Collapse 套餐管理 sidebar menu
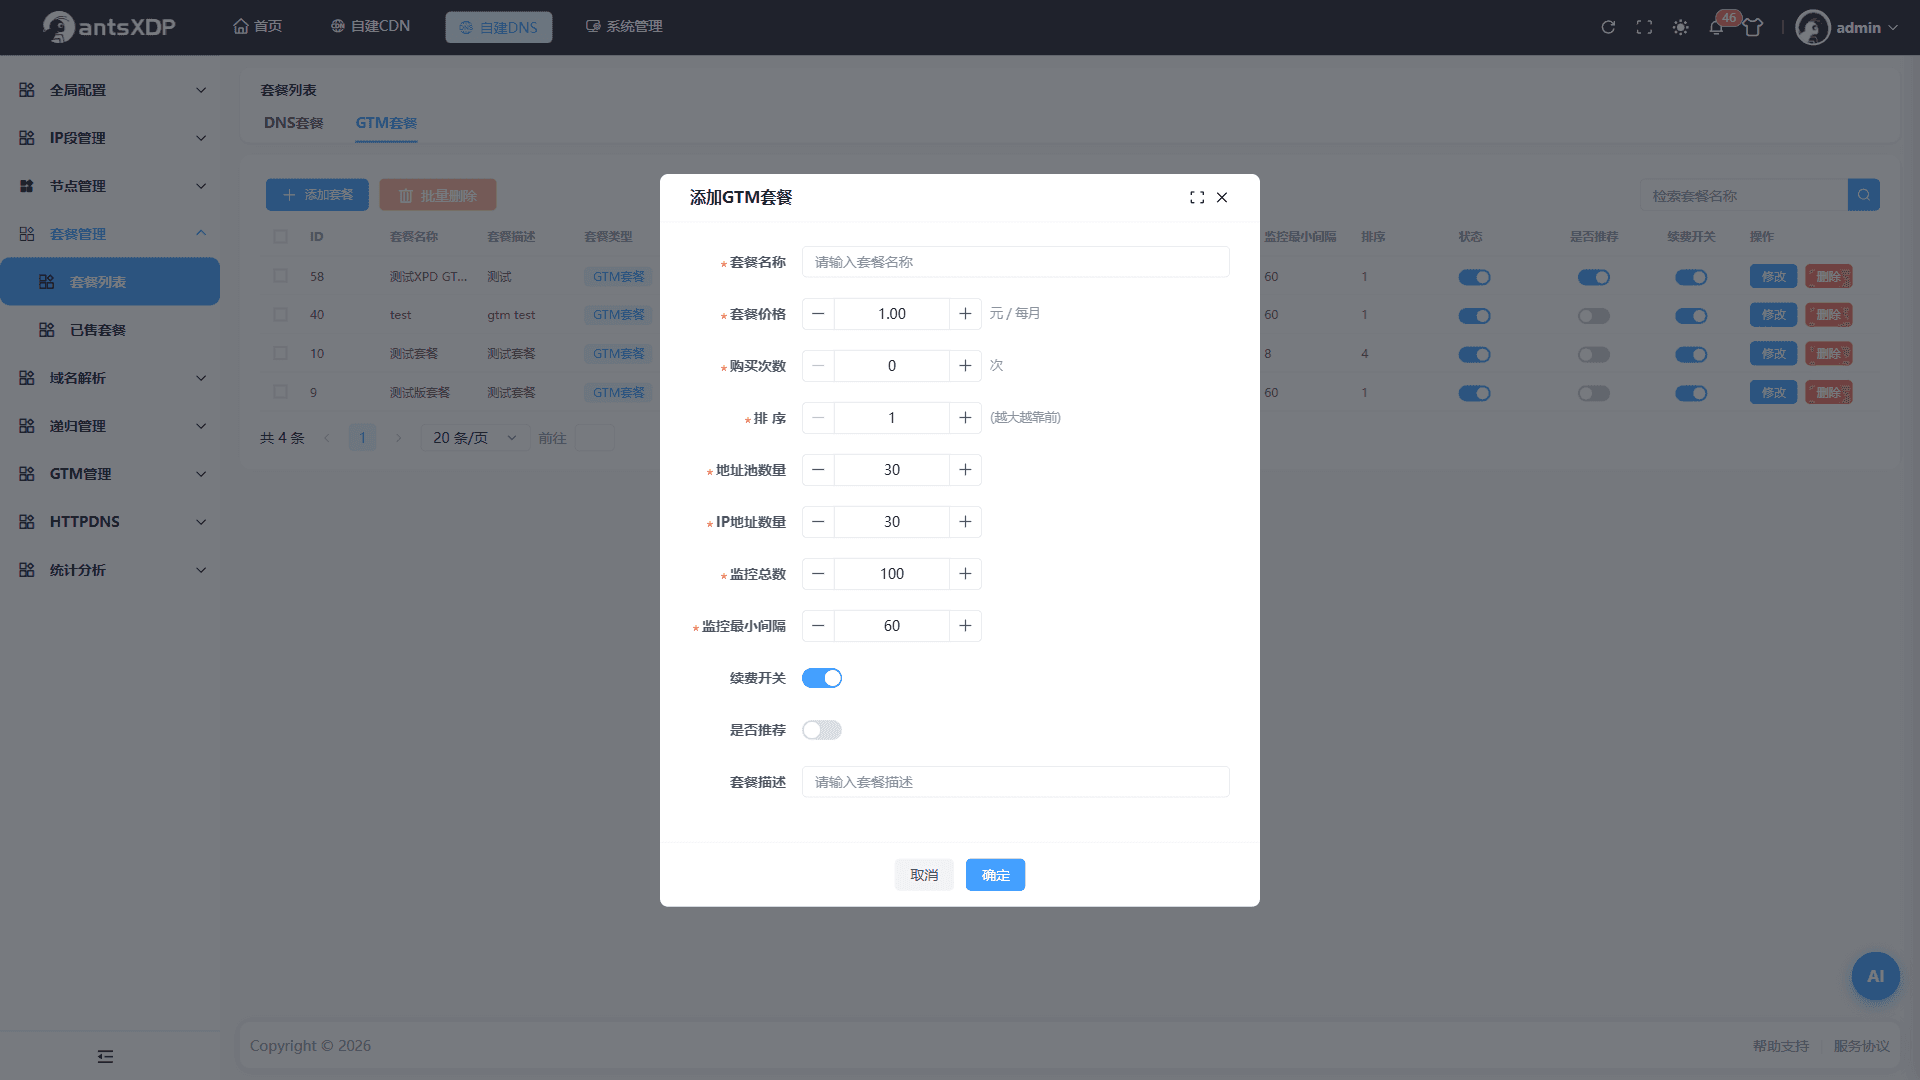The height and width of the screenshot is (1080, 1920). (110, 234)
